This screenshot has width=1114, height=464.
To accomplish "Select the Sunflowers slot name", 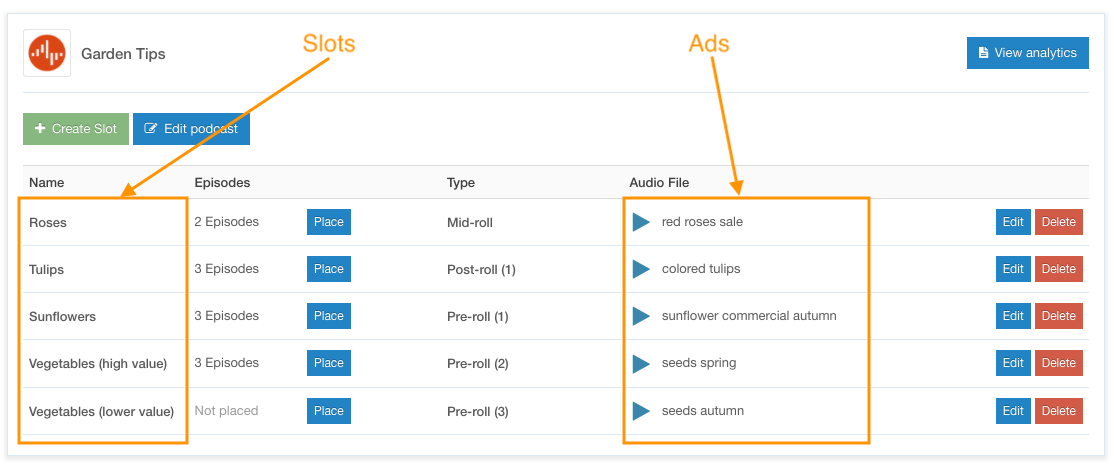I will (63, 316).
